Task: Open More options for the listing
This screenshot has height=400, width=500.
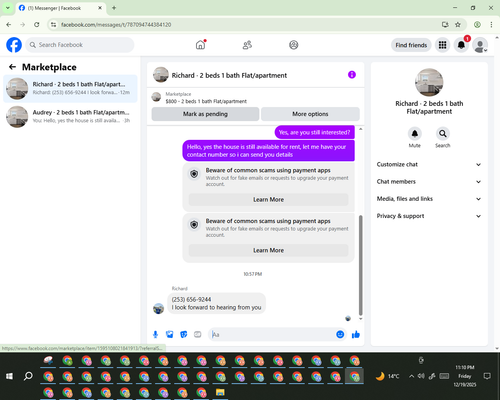Action: click(310, 114)
